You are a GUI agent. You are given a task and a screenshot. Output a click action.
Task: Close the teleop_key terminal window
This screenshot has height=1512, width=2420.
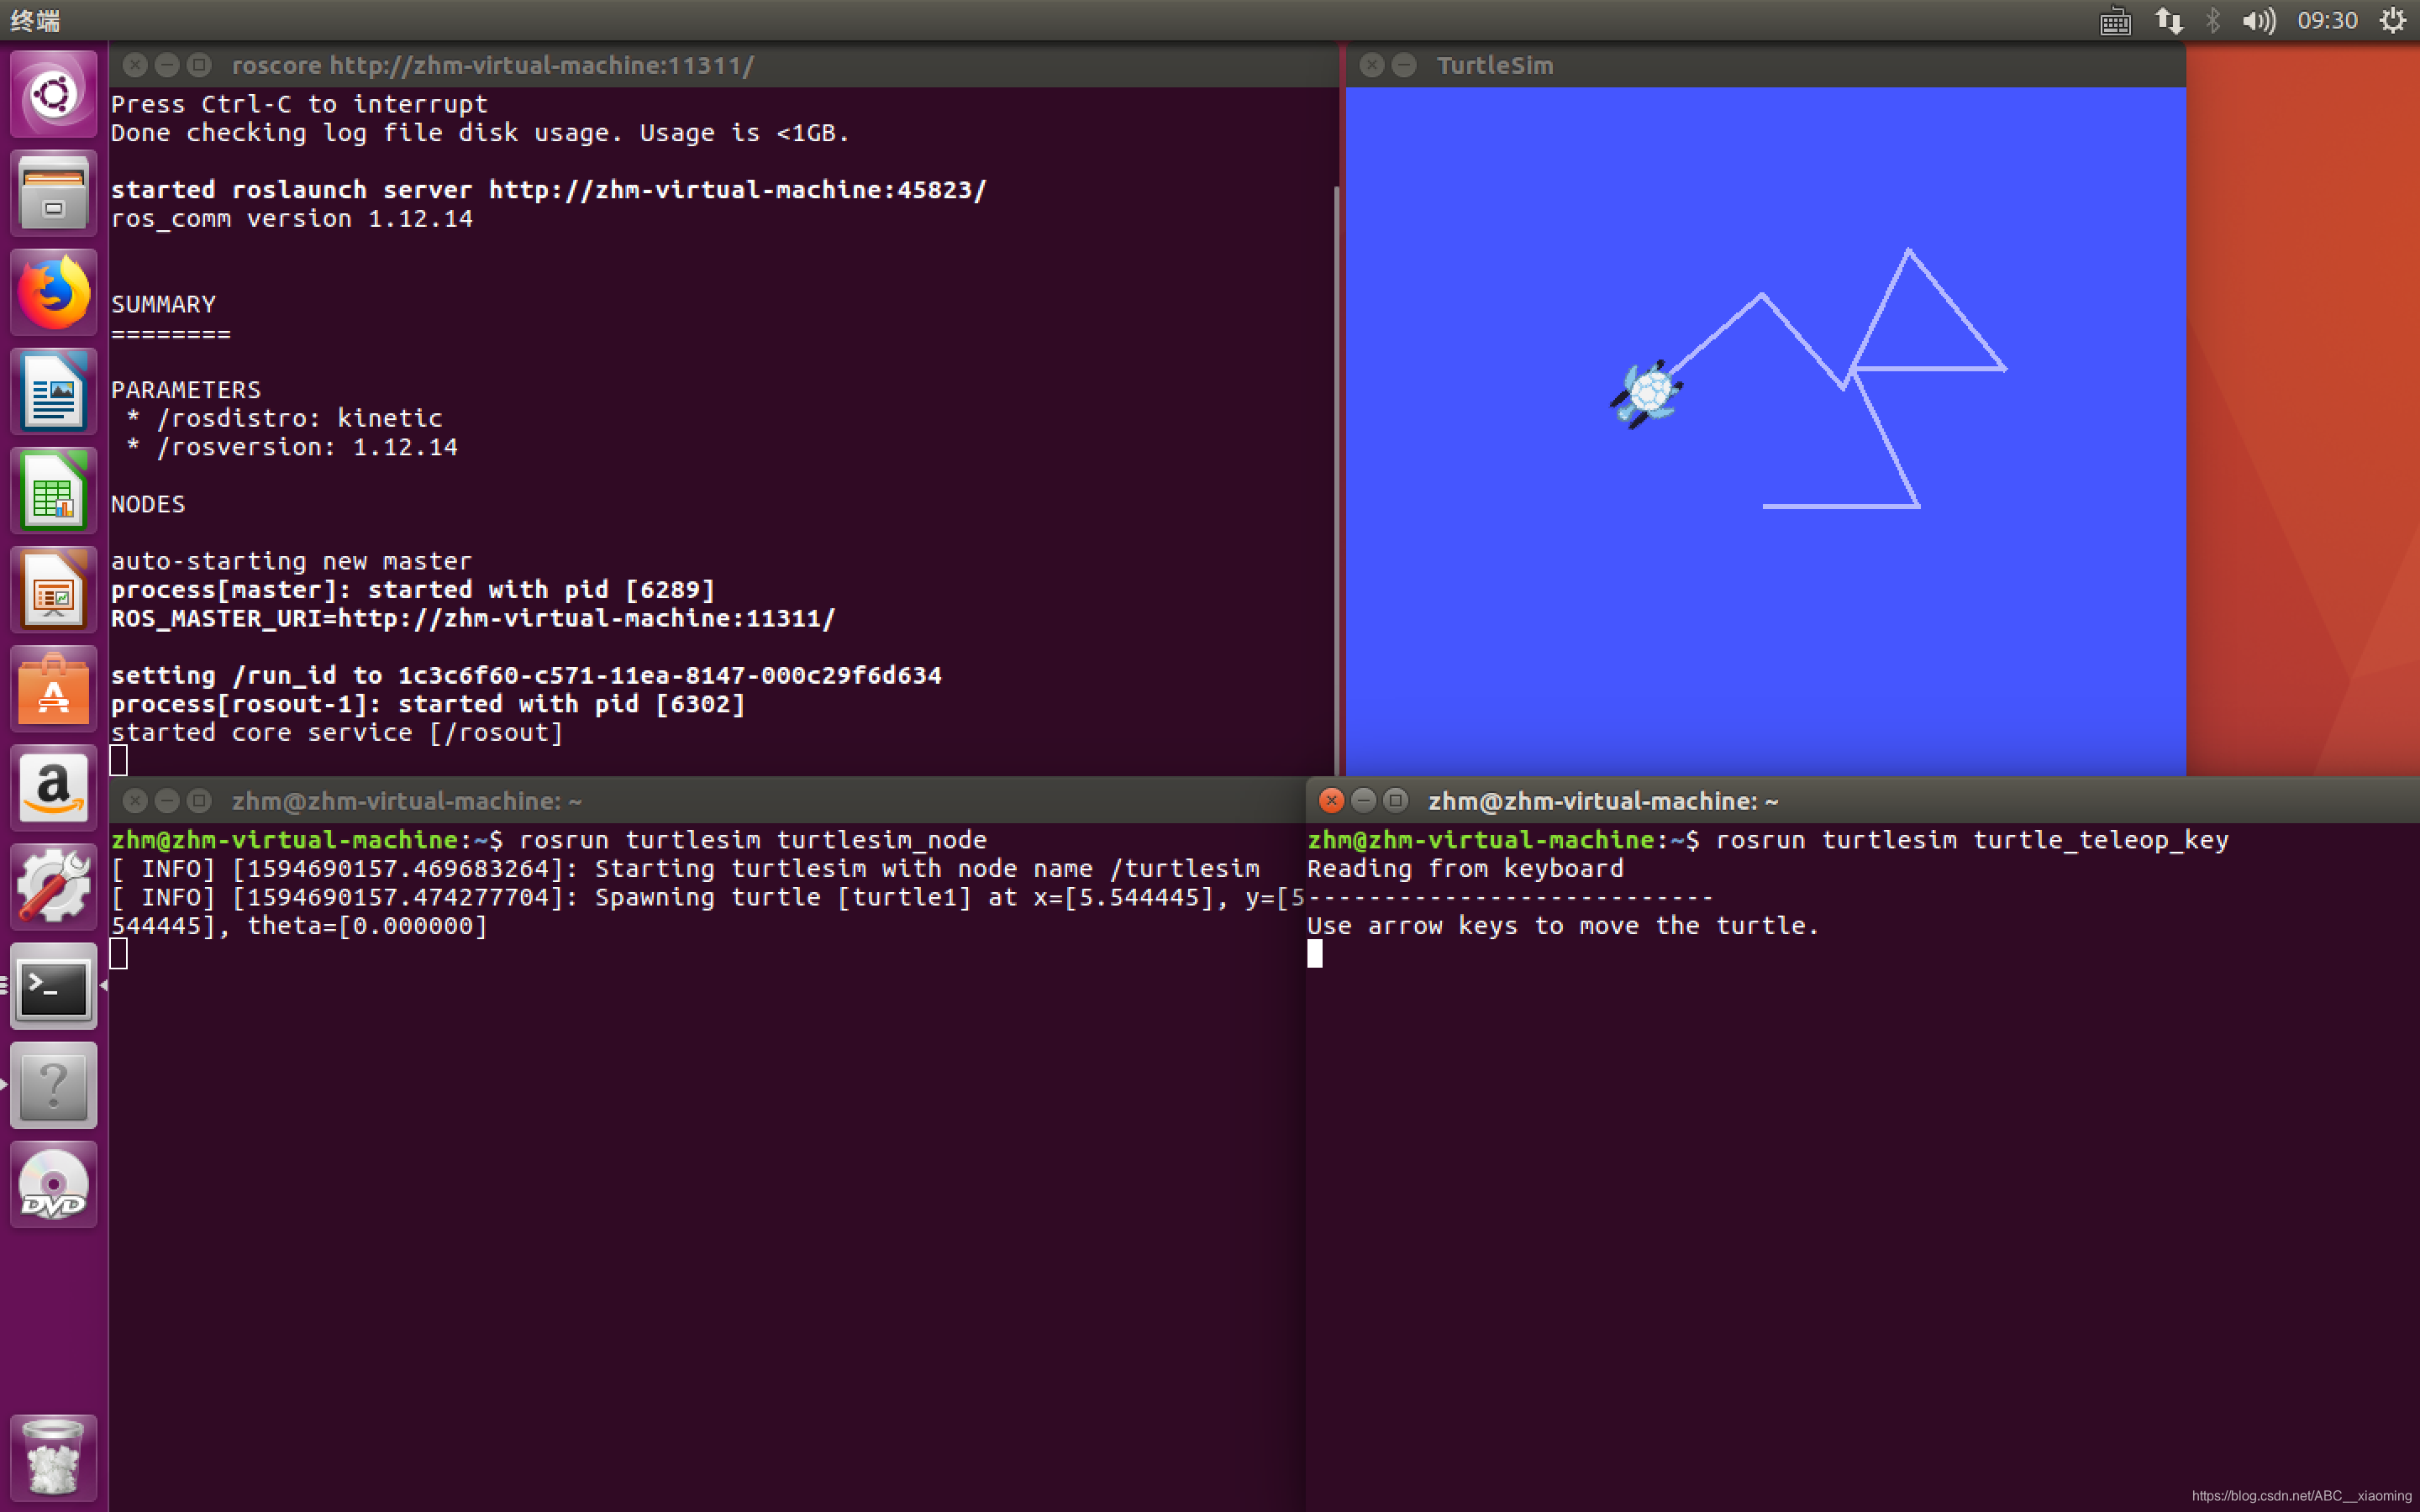coord(1331,800)
